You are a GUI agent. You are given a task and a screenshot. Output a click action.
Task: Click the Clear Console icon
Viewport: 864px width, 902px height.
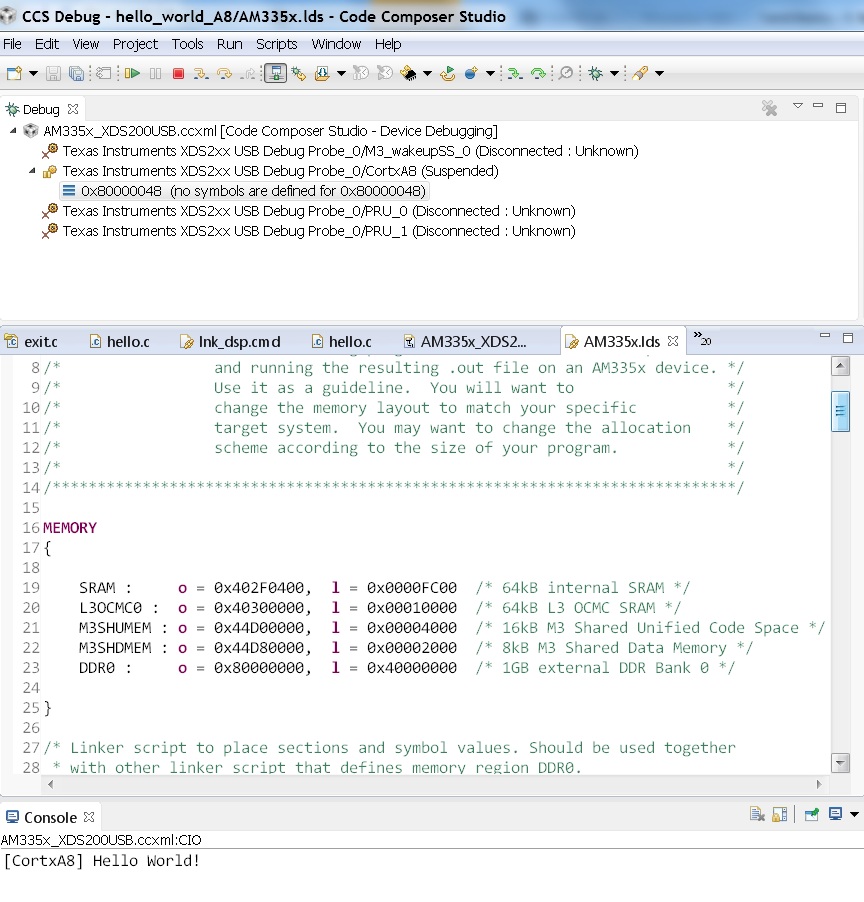758,815
